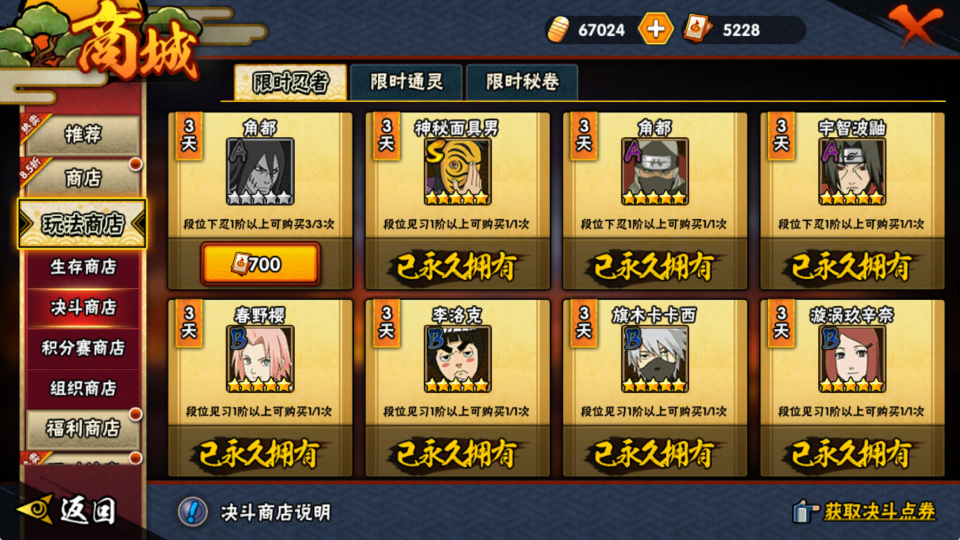Click the duel ticket currency icon
Image resolution: width=960 pixels, height=540 pixels.
pyautogui.click(x=697, y=29)
